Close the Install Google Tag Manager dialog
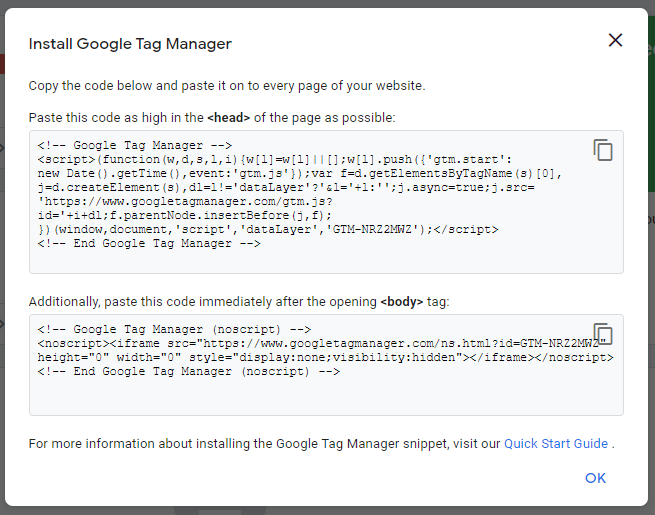655x515 pixels. coord(615,40)
